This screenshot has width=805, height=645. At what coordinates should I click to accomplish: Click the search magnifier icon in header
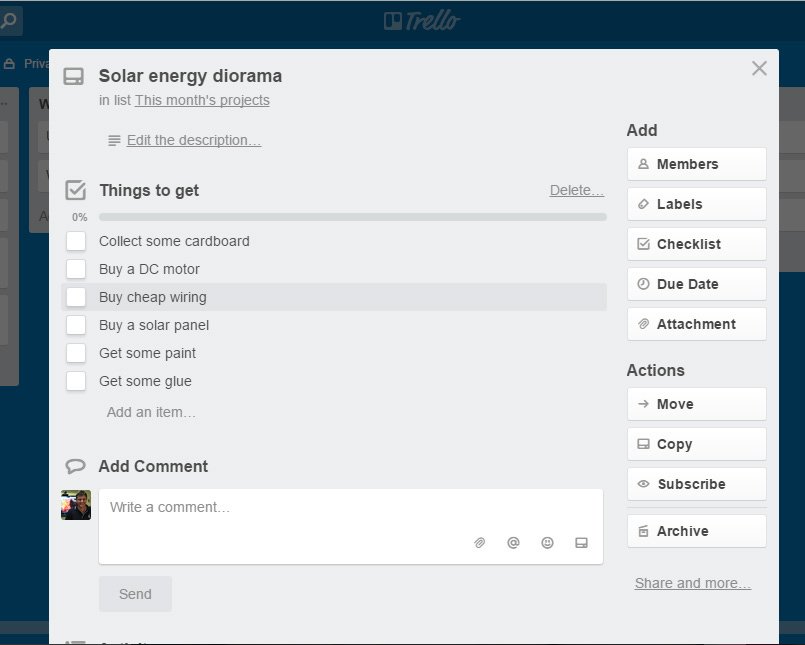(8, 20)
